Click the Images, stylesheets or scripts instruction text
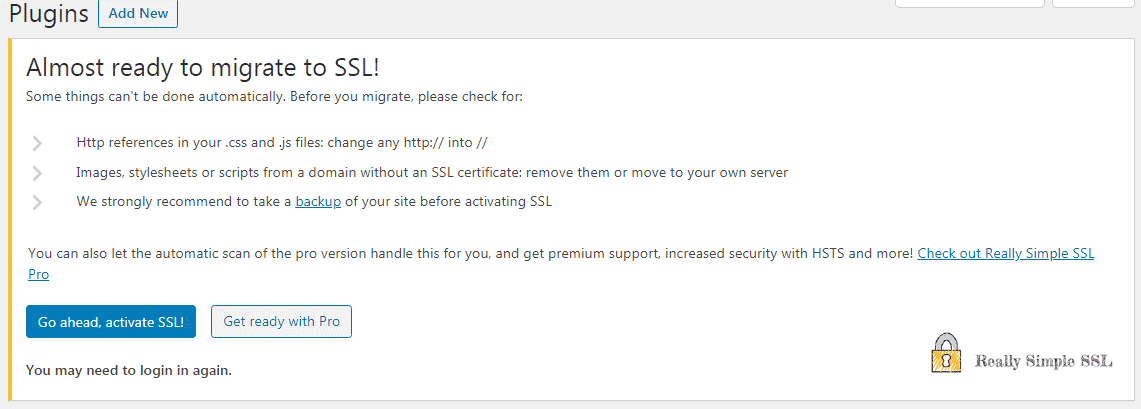1141x409 pixels. (431, 173)
